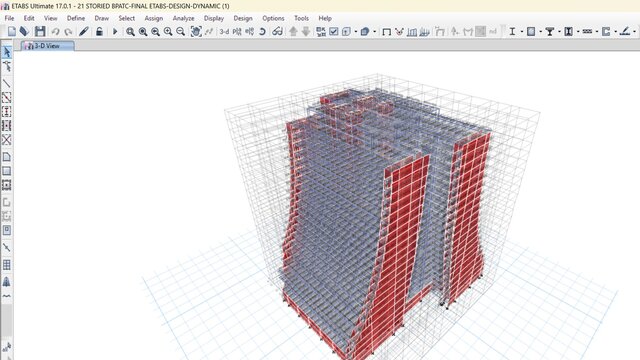Screen dimensions: 640x360
Task: Open the extruded view icon dropdown arrow
Action: click(375, 31)
